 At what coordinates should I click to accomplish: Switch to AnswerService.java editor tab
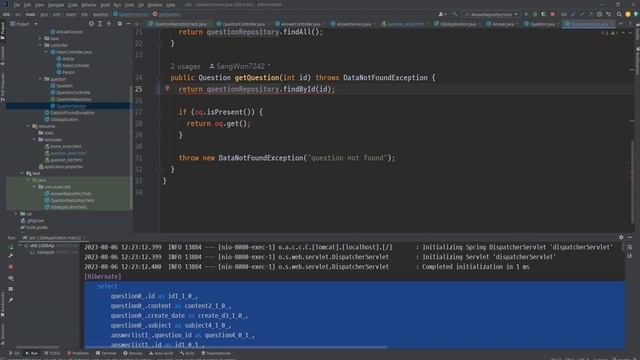[353, 24]
